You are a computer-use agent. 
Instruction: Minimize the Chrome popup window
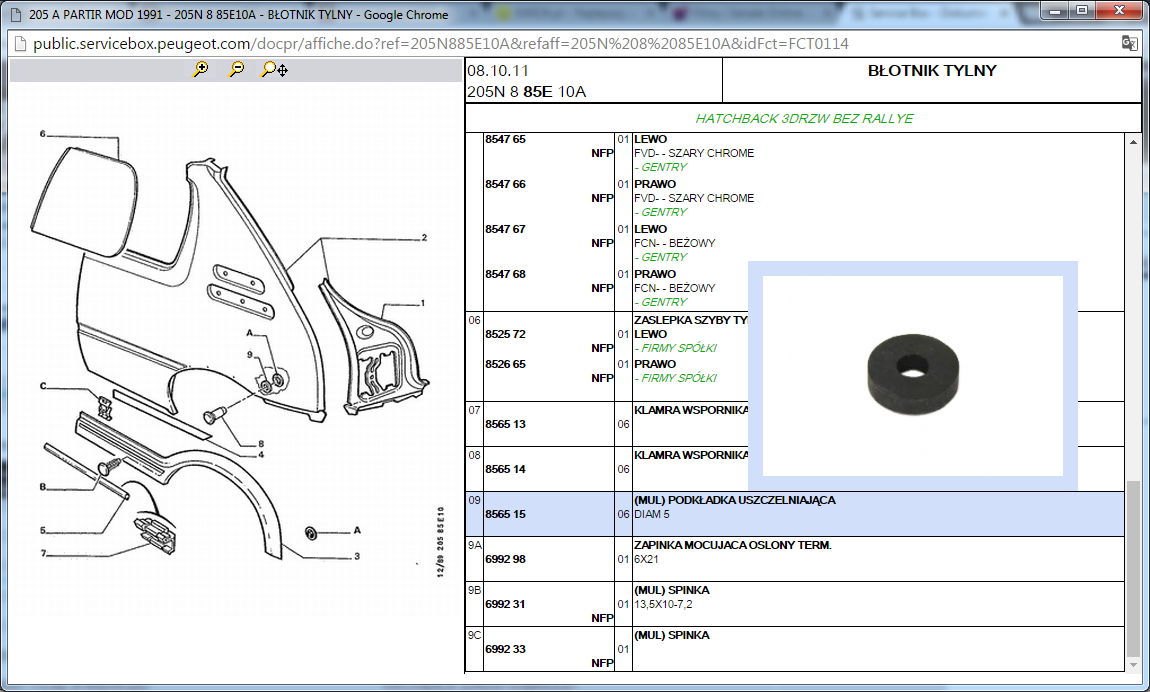[x=1054, y=11]
